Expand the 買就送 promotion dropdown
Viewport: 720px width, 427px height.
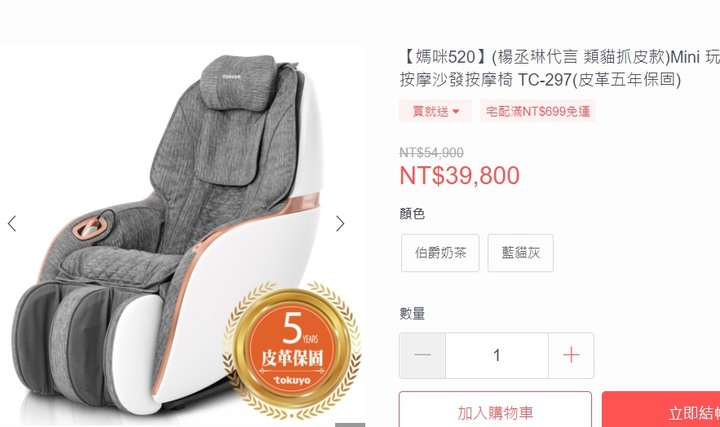(435, 111)
